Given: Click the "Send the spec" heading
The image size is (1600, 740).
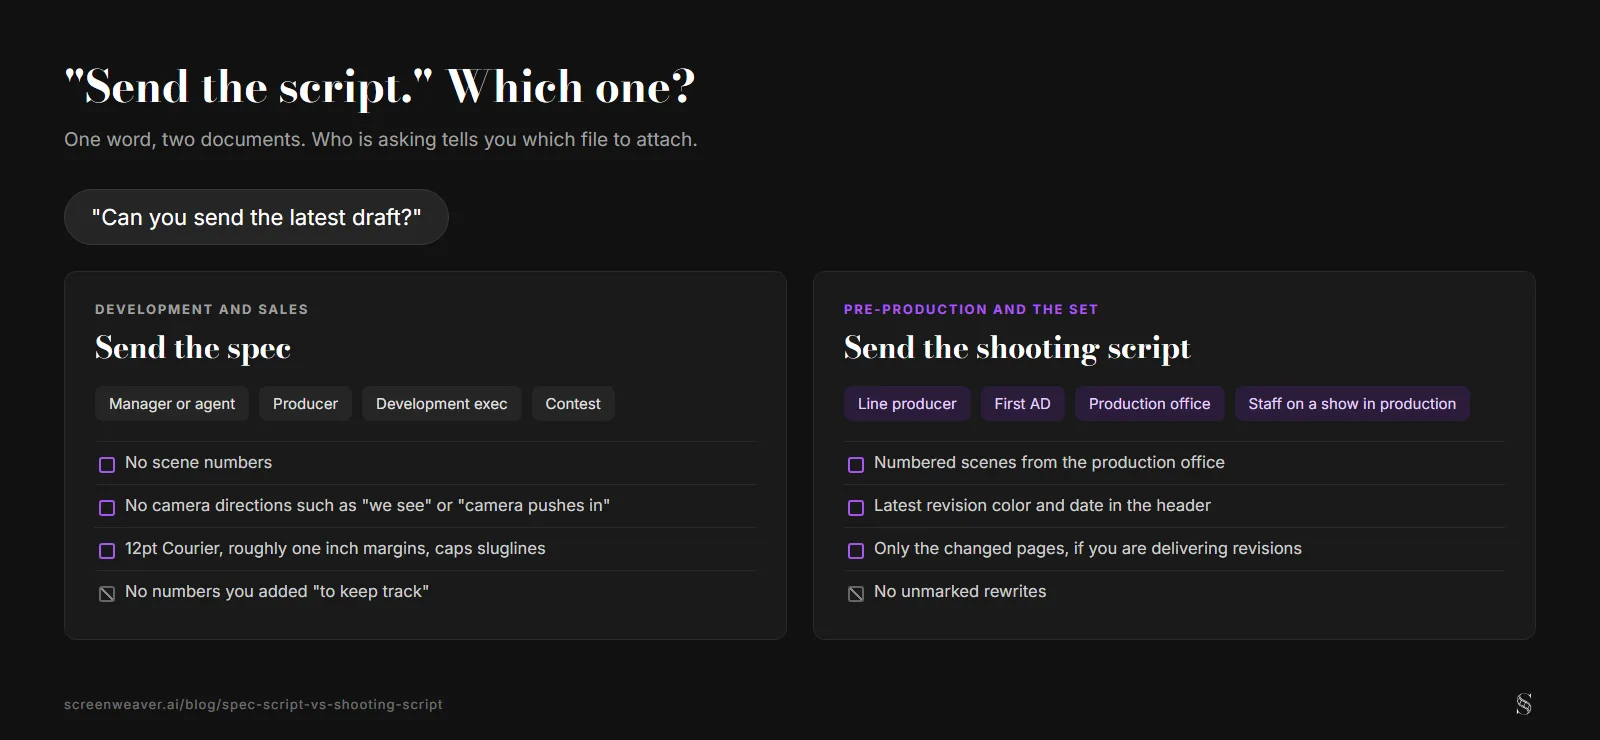Looking at the screenshot, I should coord(193,348).
